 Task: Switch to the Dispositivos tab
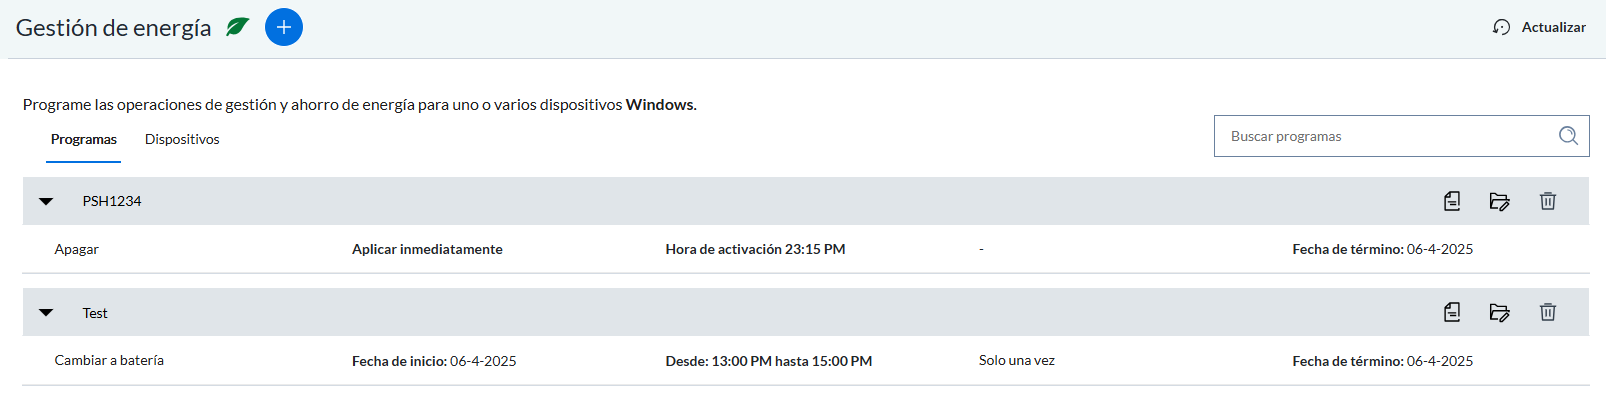182,139
